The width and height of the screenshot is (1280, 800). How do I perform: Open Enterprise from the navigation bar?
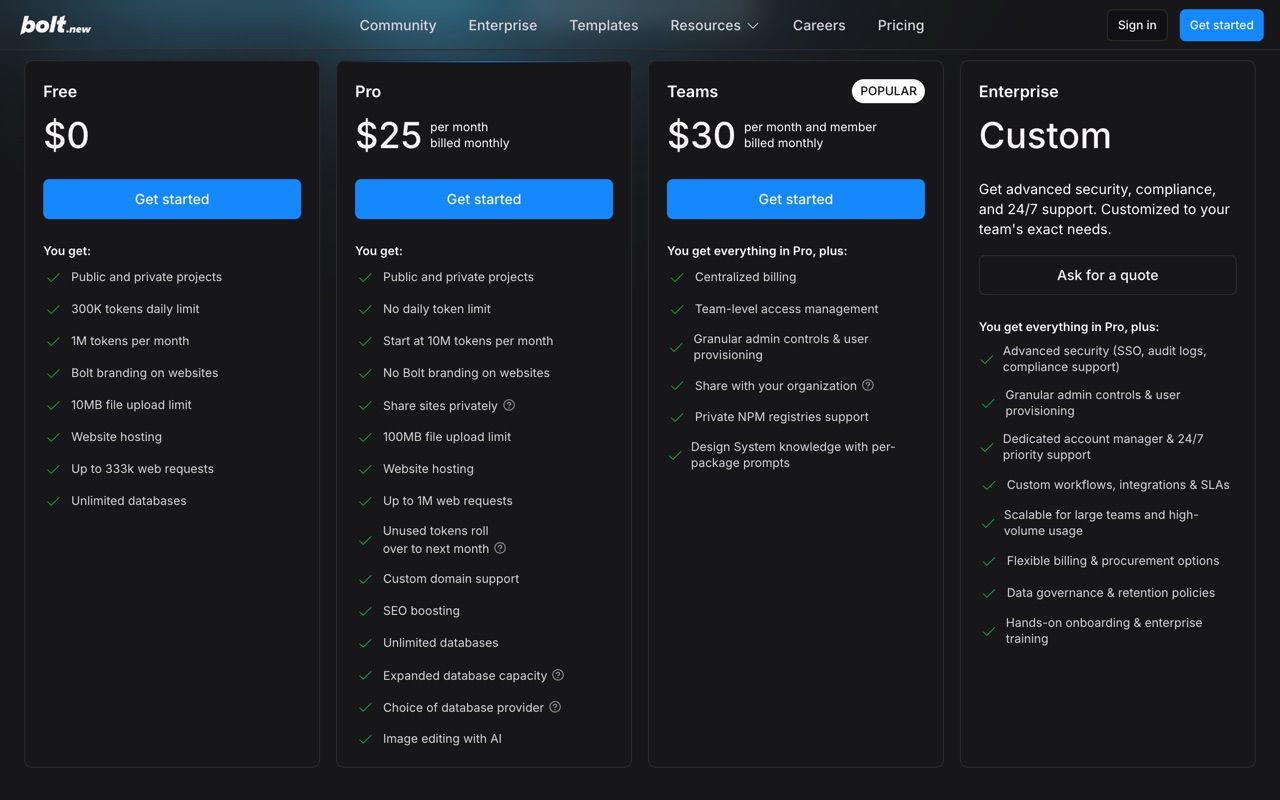[503, 25]
